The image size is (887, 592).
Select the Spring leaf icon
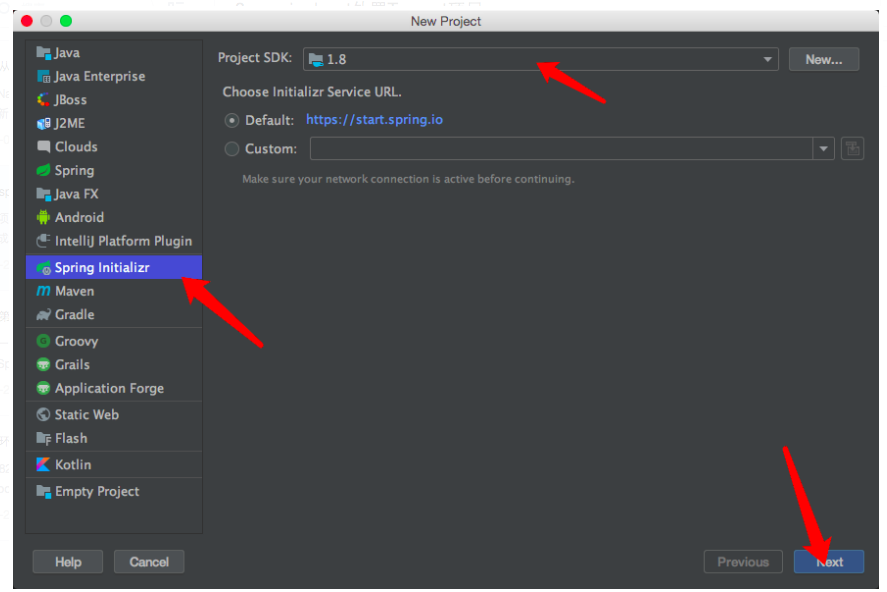(44, 170)
